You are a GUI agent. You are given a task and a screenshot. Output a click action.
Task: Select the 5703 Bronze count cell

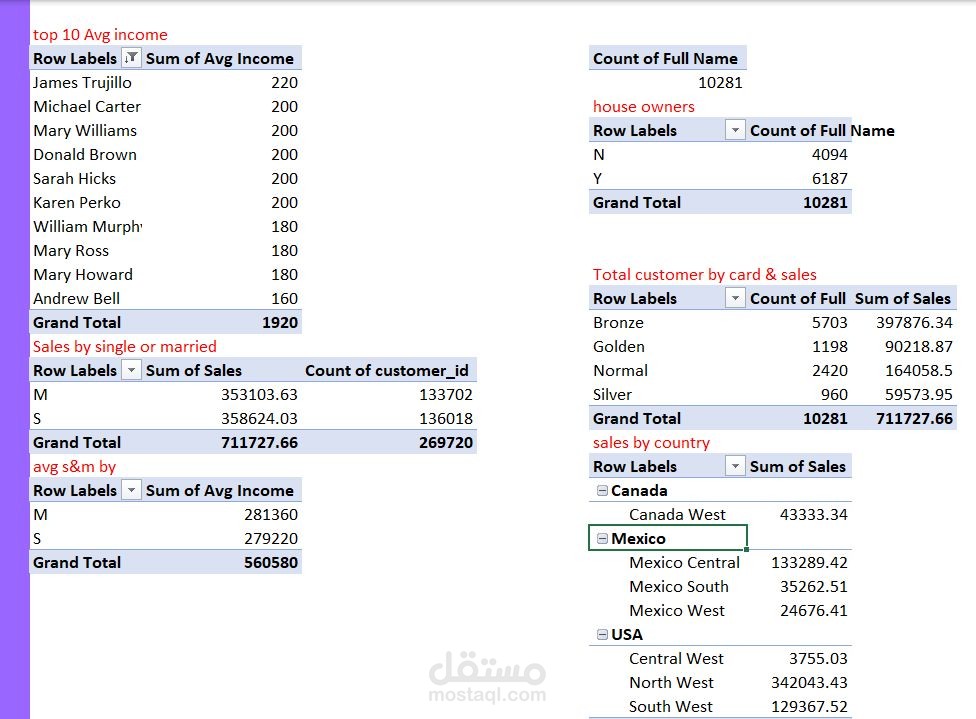click(x=830, y=322)
